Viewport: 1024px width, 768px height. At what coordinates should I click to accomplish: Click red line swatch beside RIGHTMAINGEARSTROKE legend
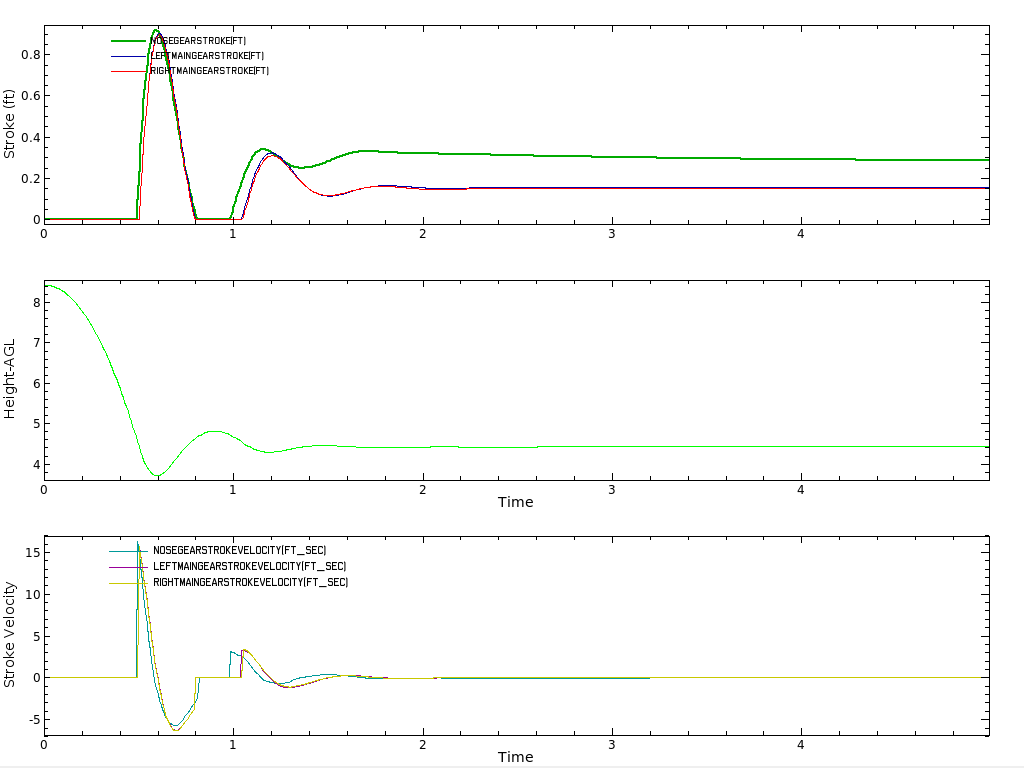pyautogui.click(x=129, y=72)
